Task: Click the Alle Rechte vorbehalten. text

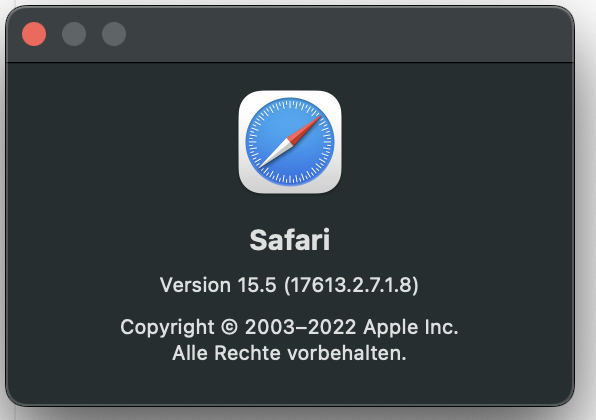Action: 289,353
